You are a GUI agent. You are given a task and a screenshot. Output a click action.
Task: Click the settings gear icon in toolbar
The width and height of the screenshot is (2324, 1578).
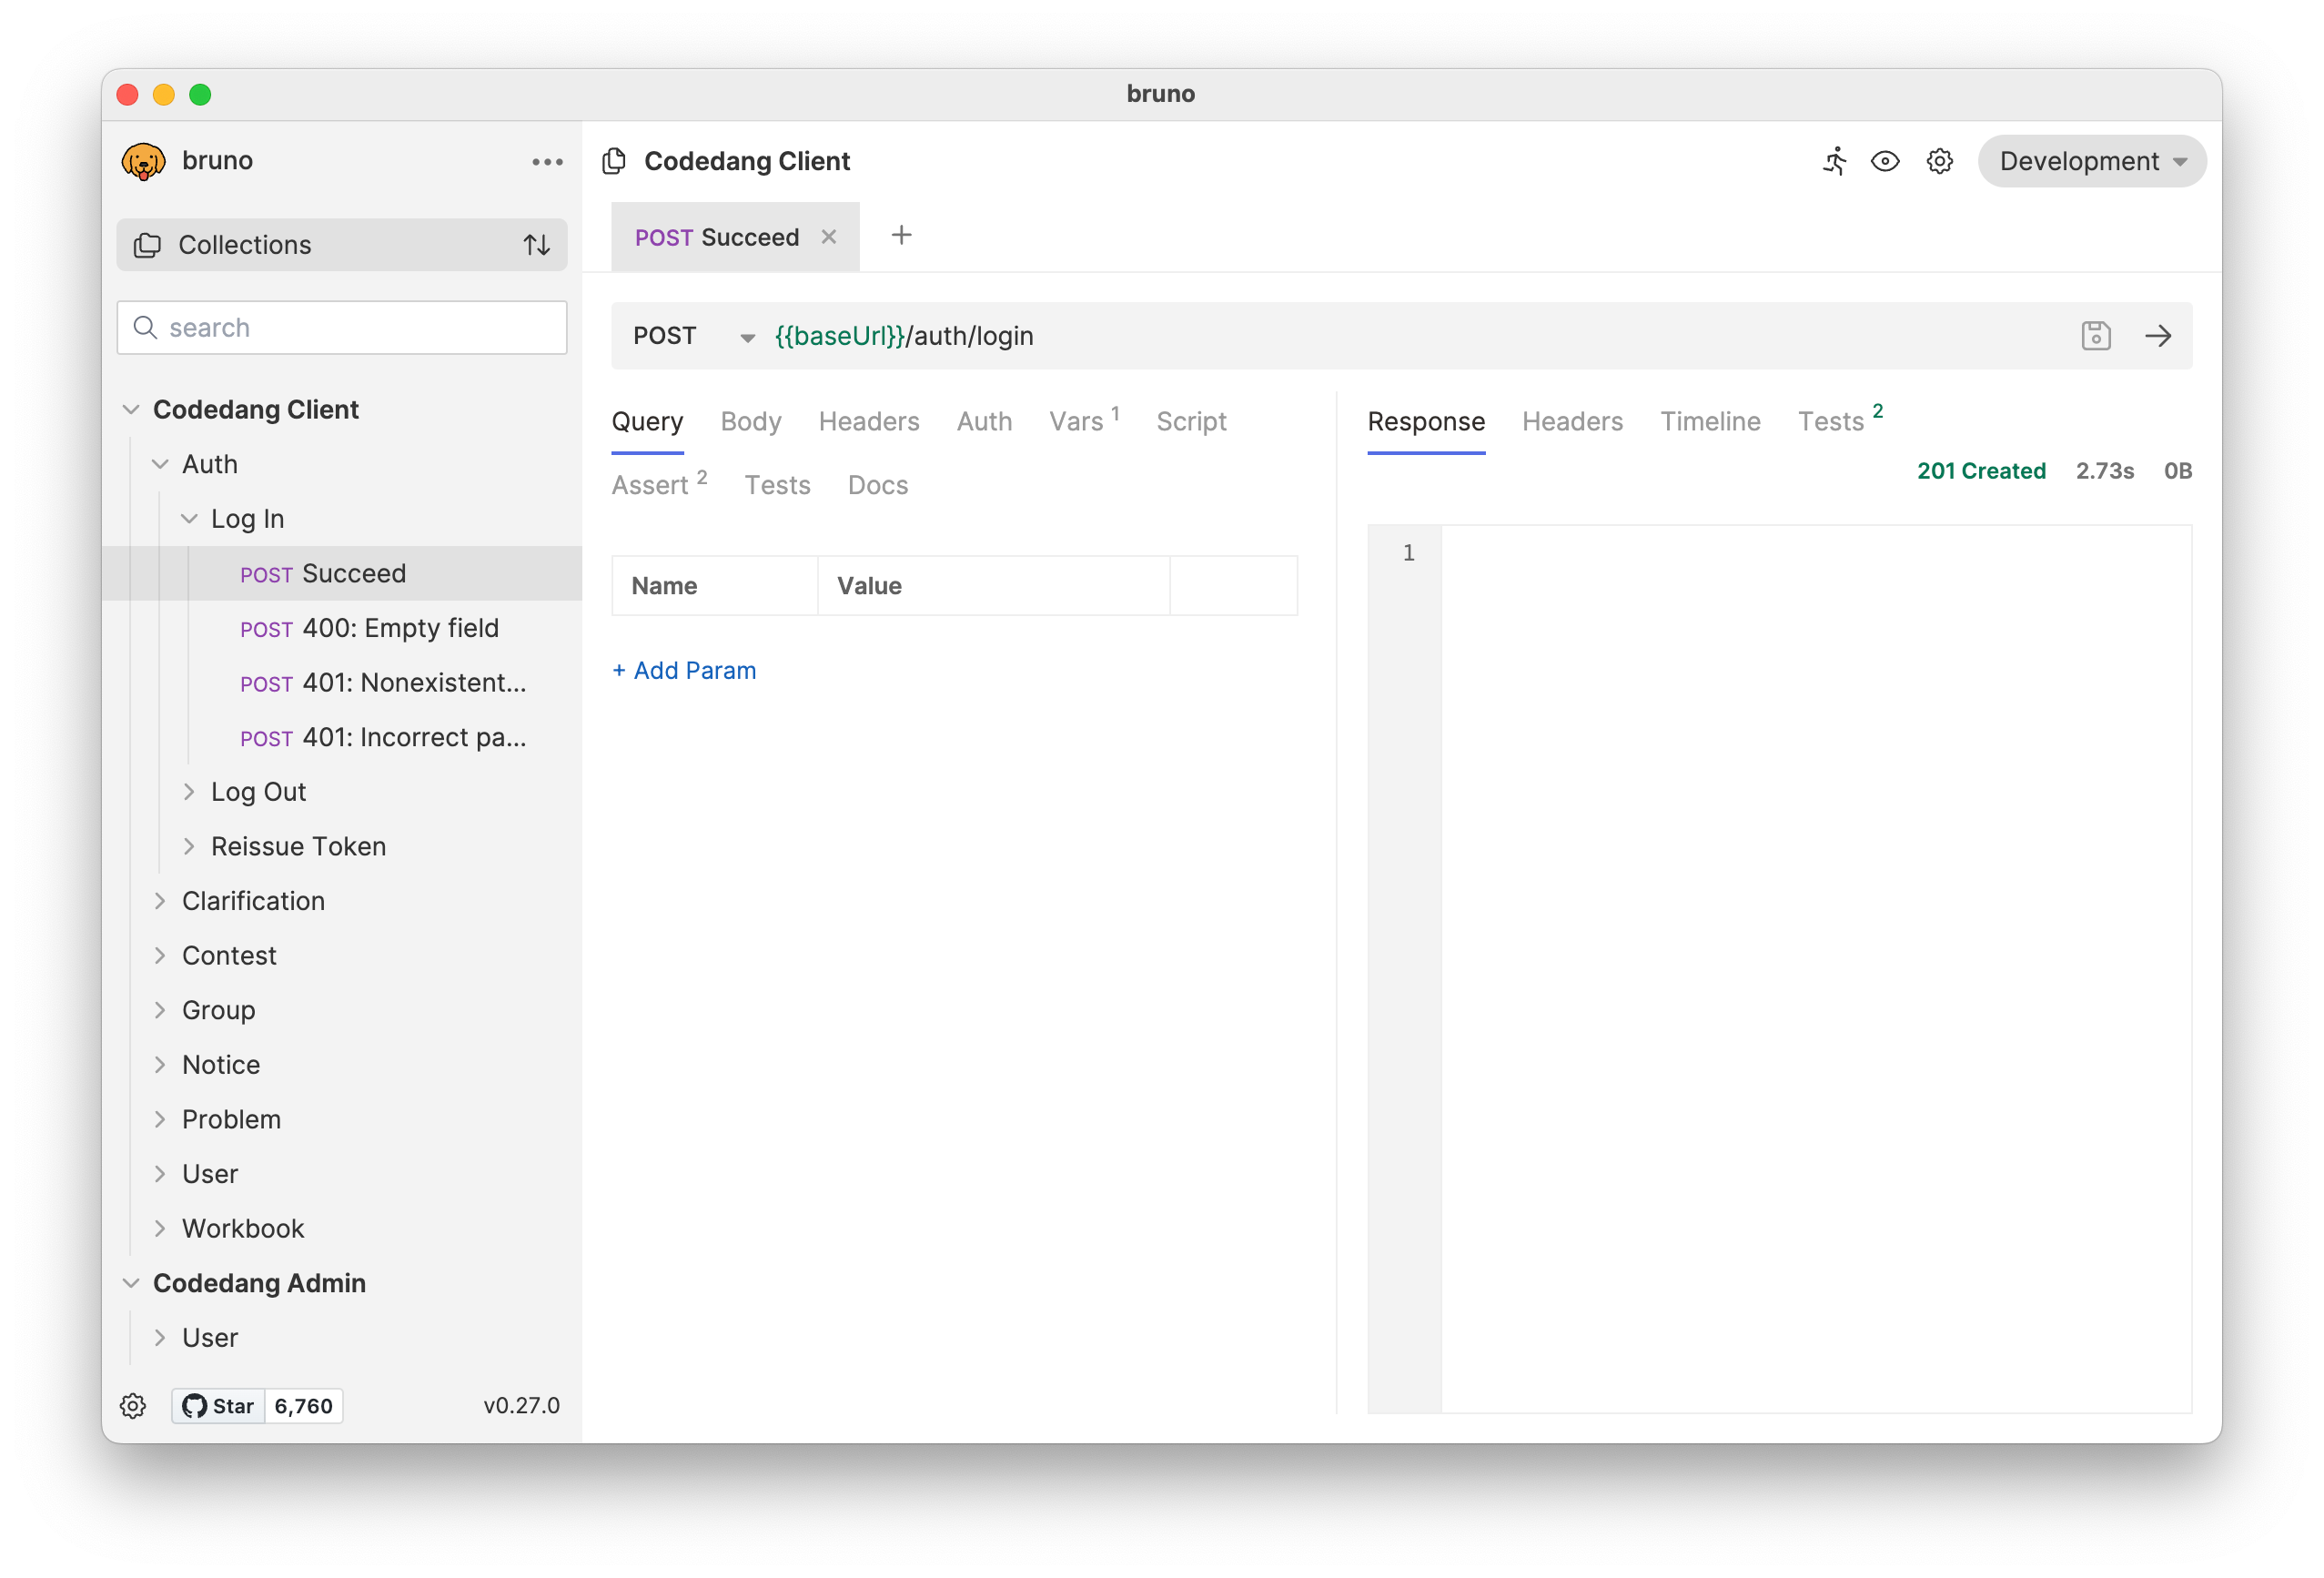click(1936, 160)
